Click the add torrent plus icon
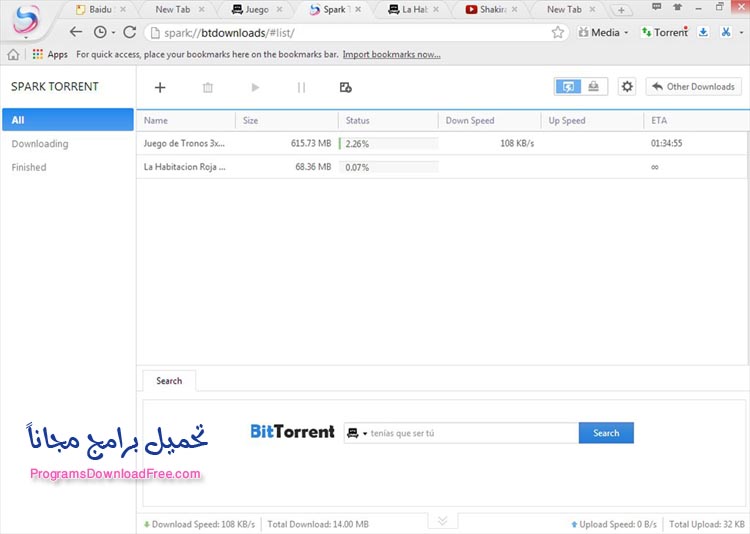Screen dimensions: 750x534 (x=160, y=88)
